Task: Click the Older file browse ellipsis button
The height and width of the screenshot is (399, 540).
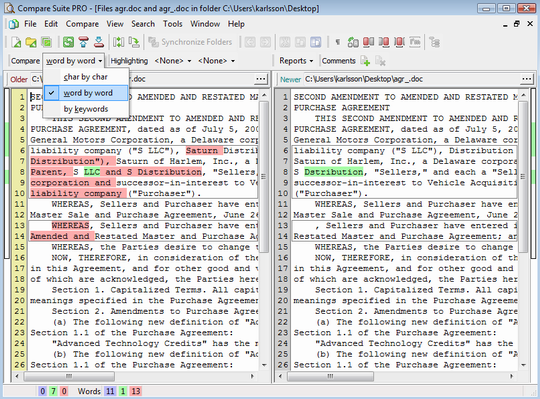Action: (261, 79)
